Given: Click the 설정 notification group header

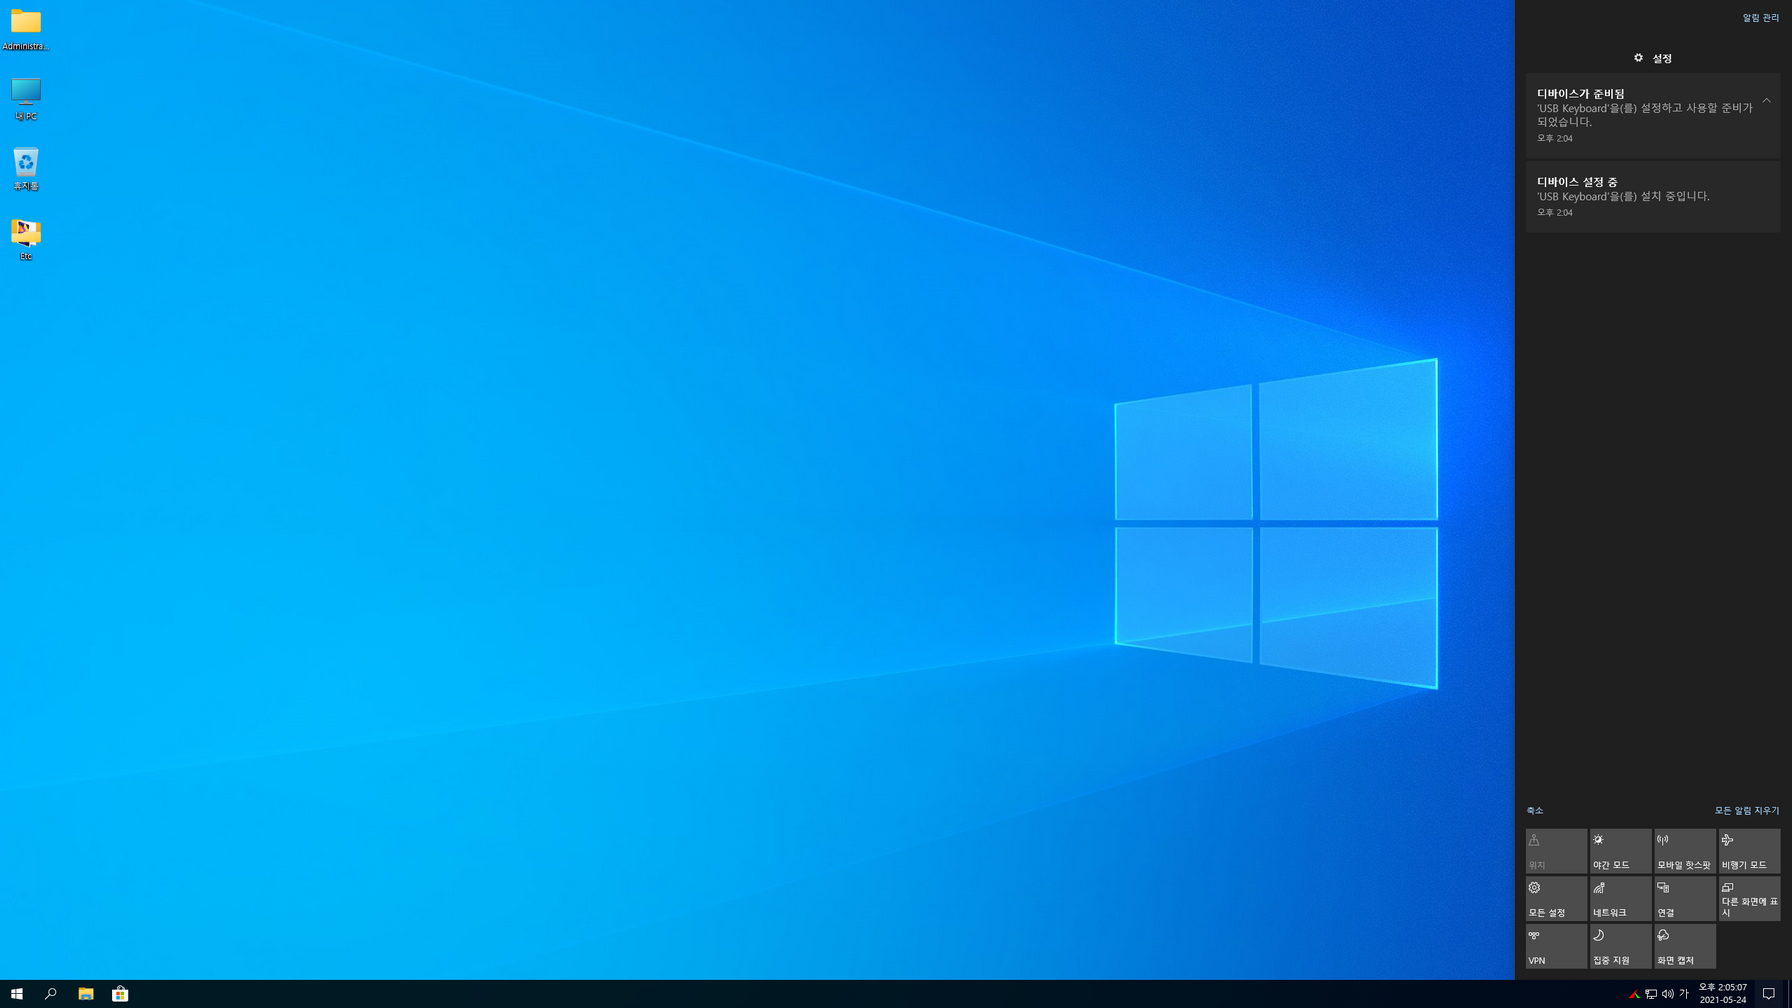Looking at the screenshot, I should [1653, 58].
